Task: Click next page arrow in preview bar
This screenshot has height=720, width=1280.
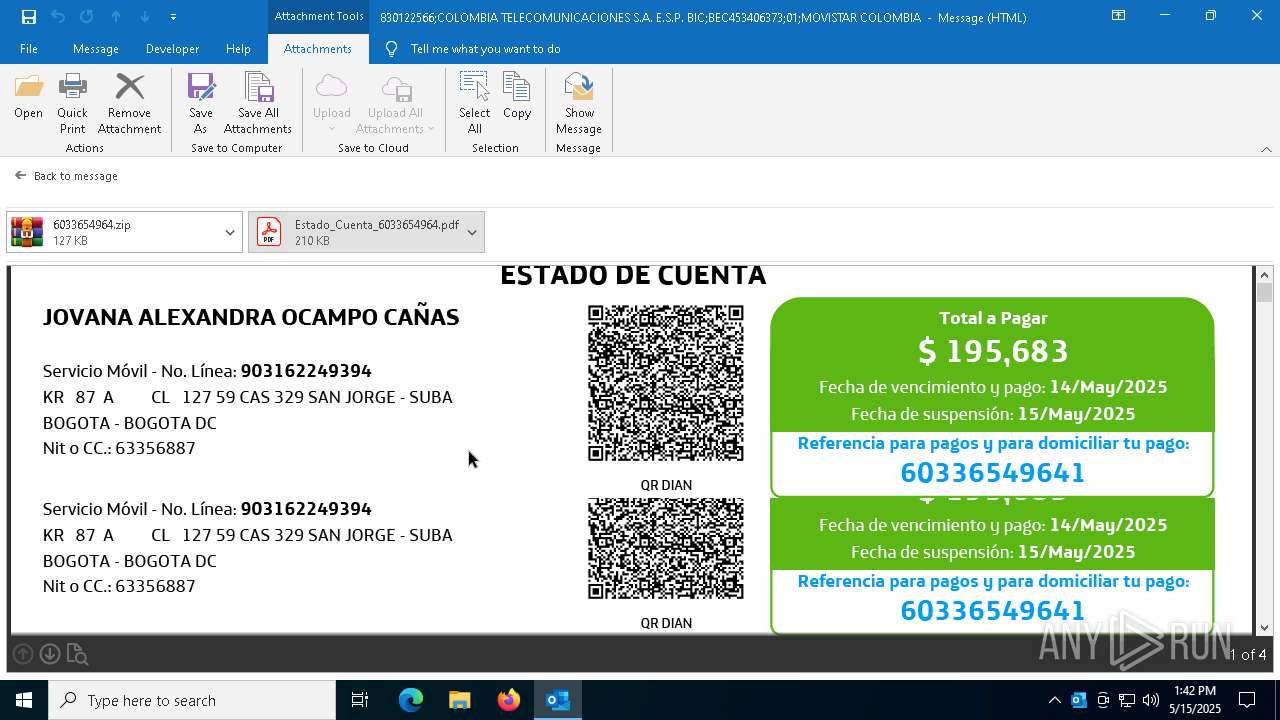Action: (50, 654)
